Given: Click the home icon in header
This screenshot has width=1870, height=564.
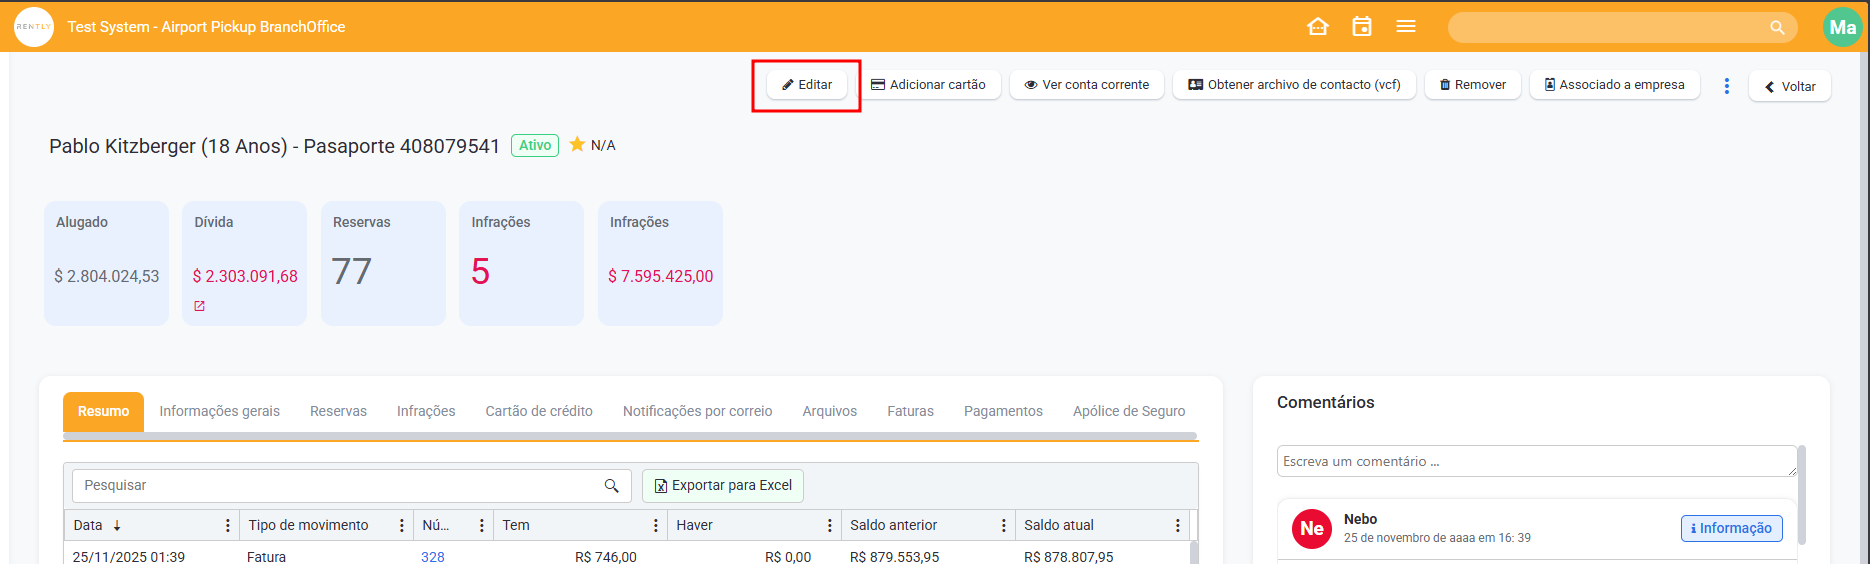Looking at the screenshot, I should 1318,27.
